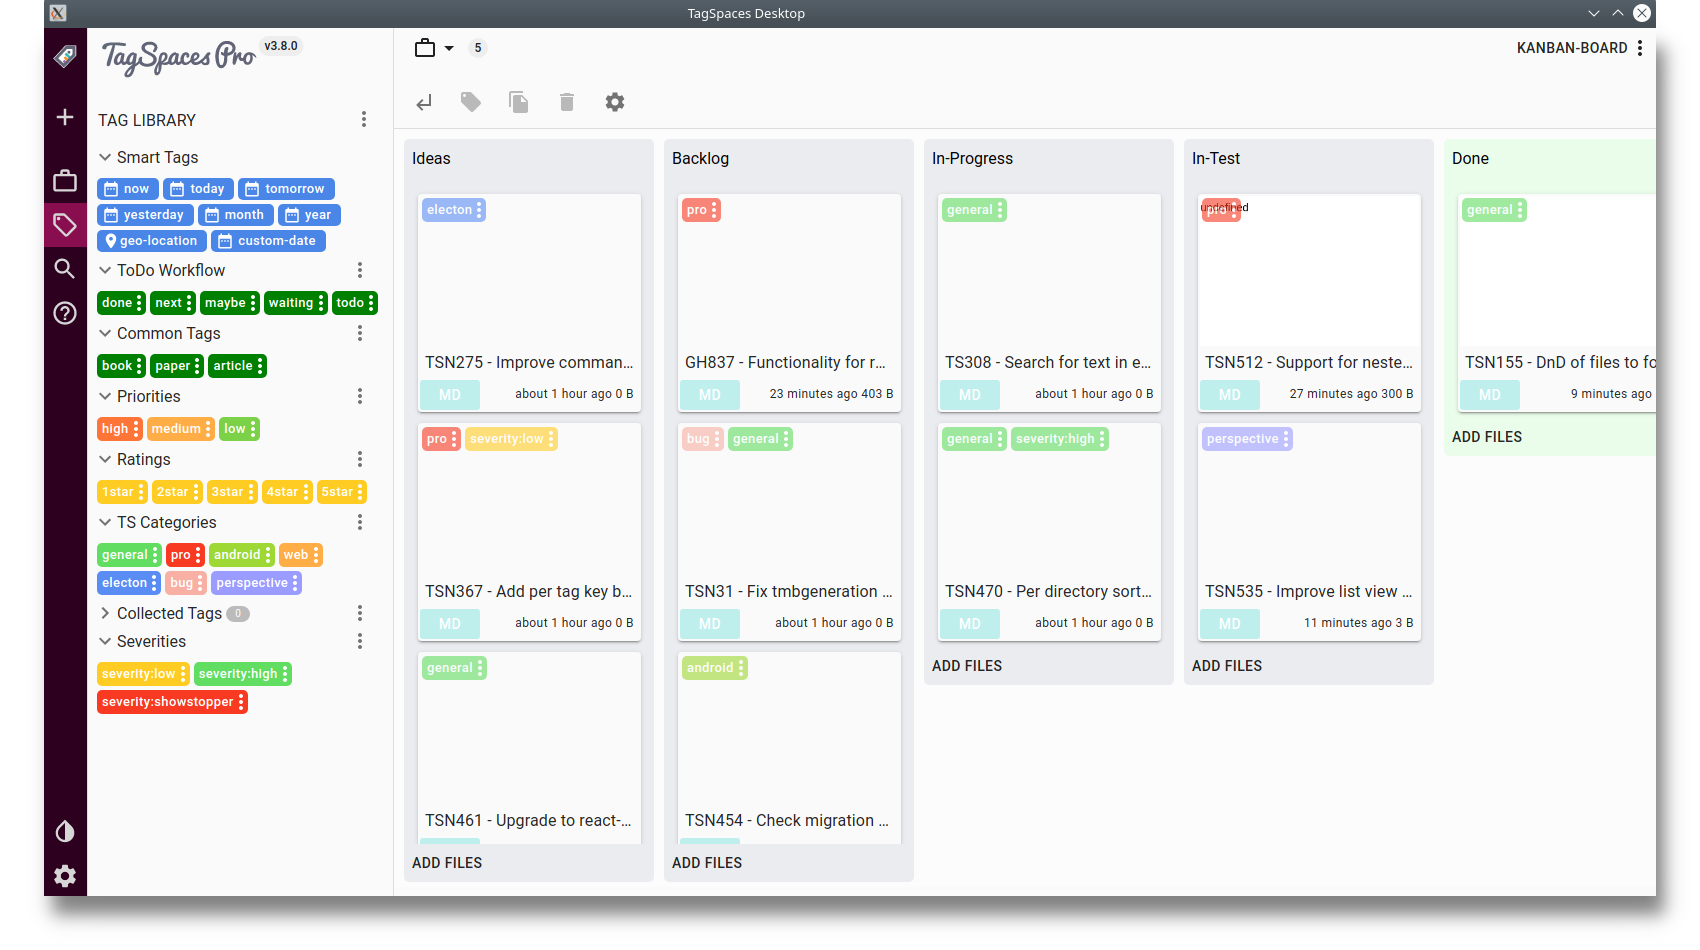
Task: Select the 'custom-date' smart tag
Action: click(268, 241)
